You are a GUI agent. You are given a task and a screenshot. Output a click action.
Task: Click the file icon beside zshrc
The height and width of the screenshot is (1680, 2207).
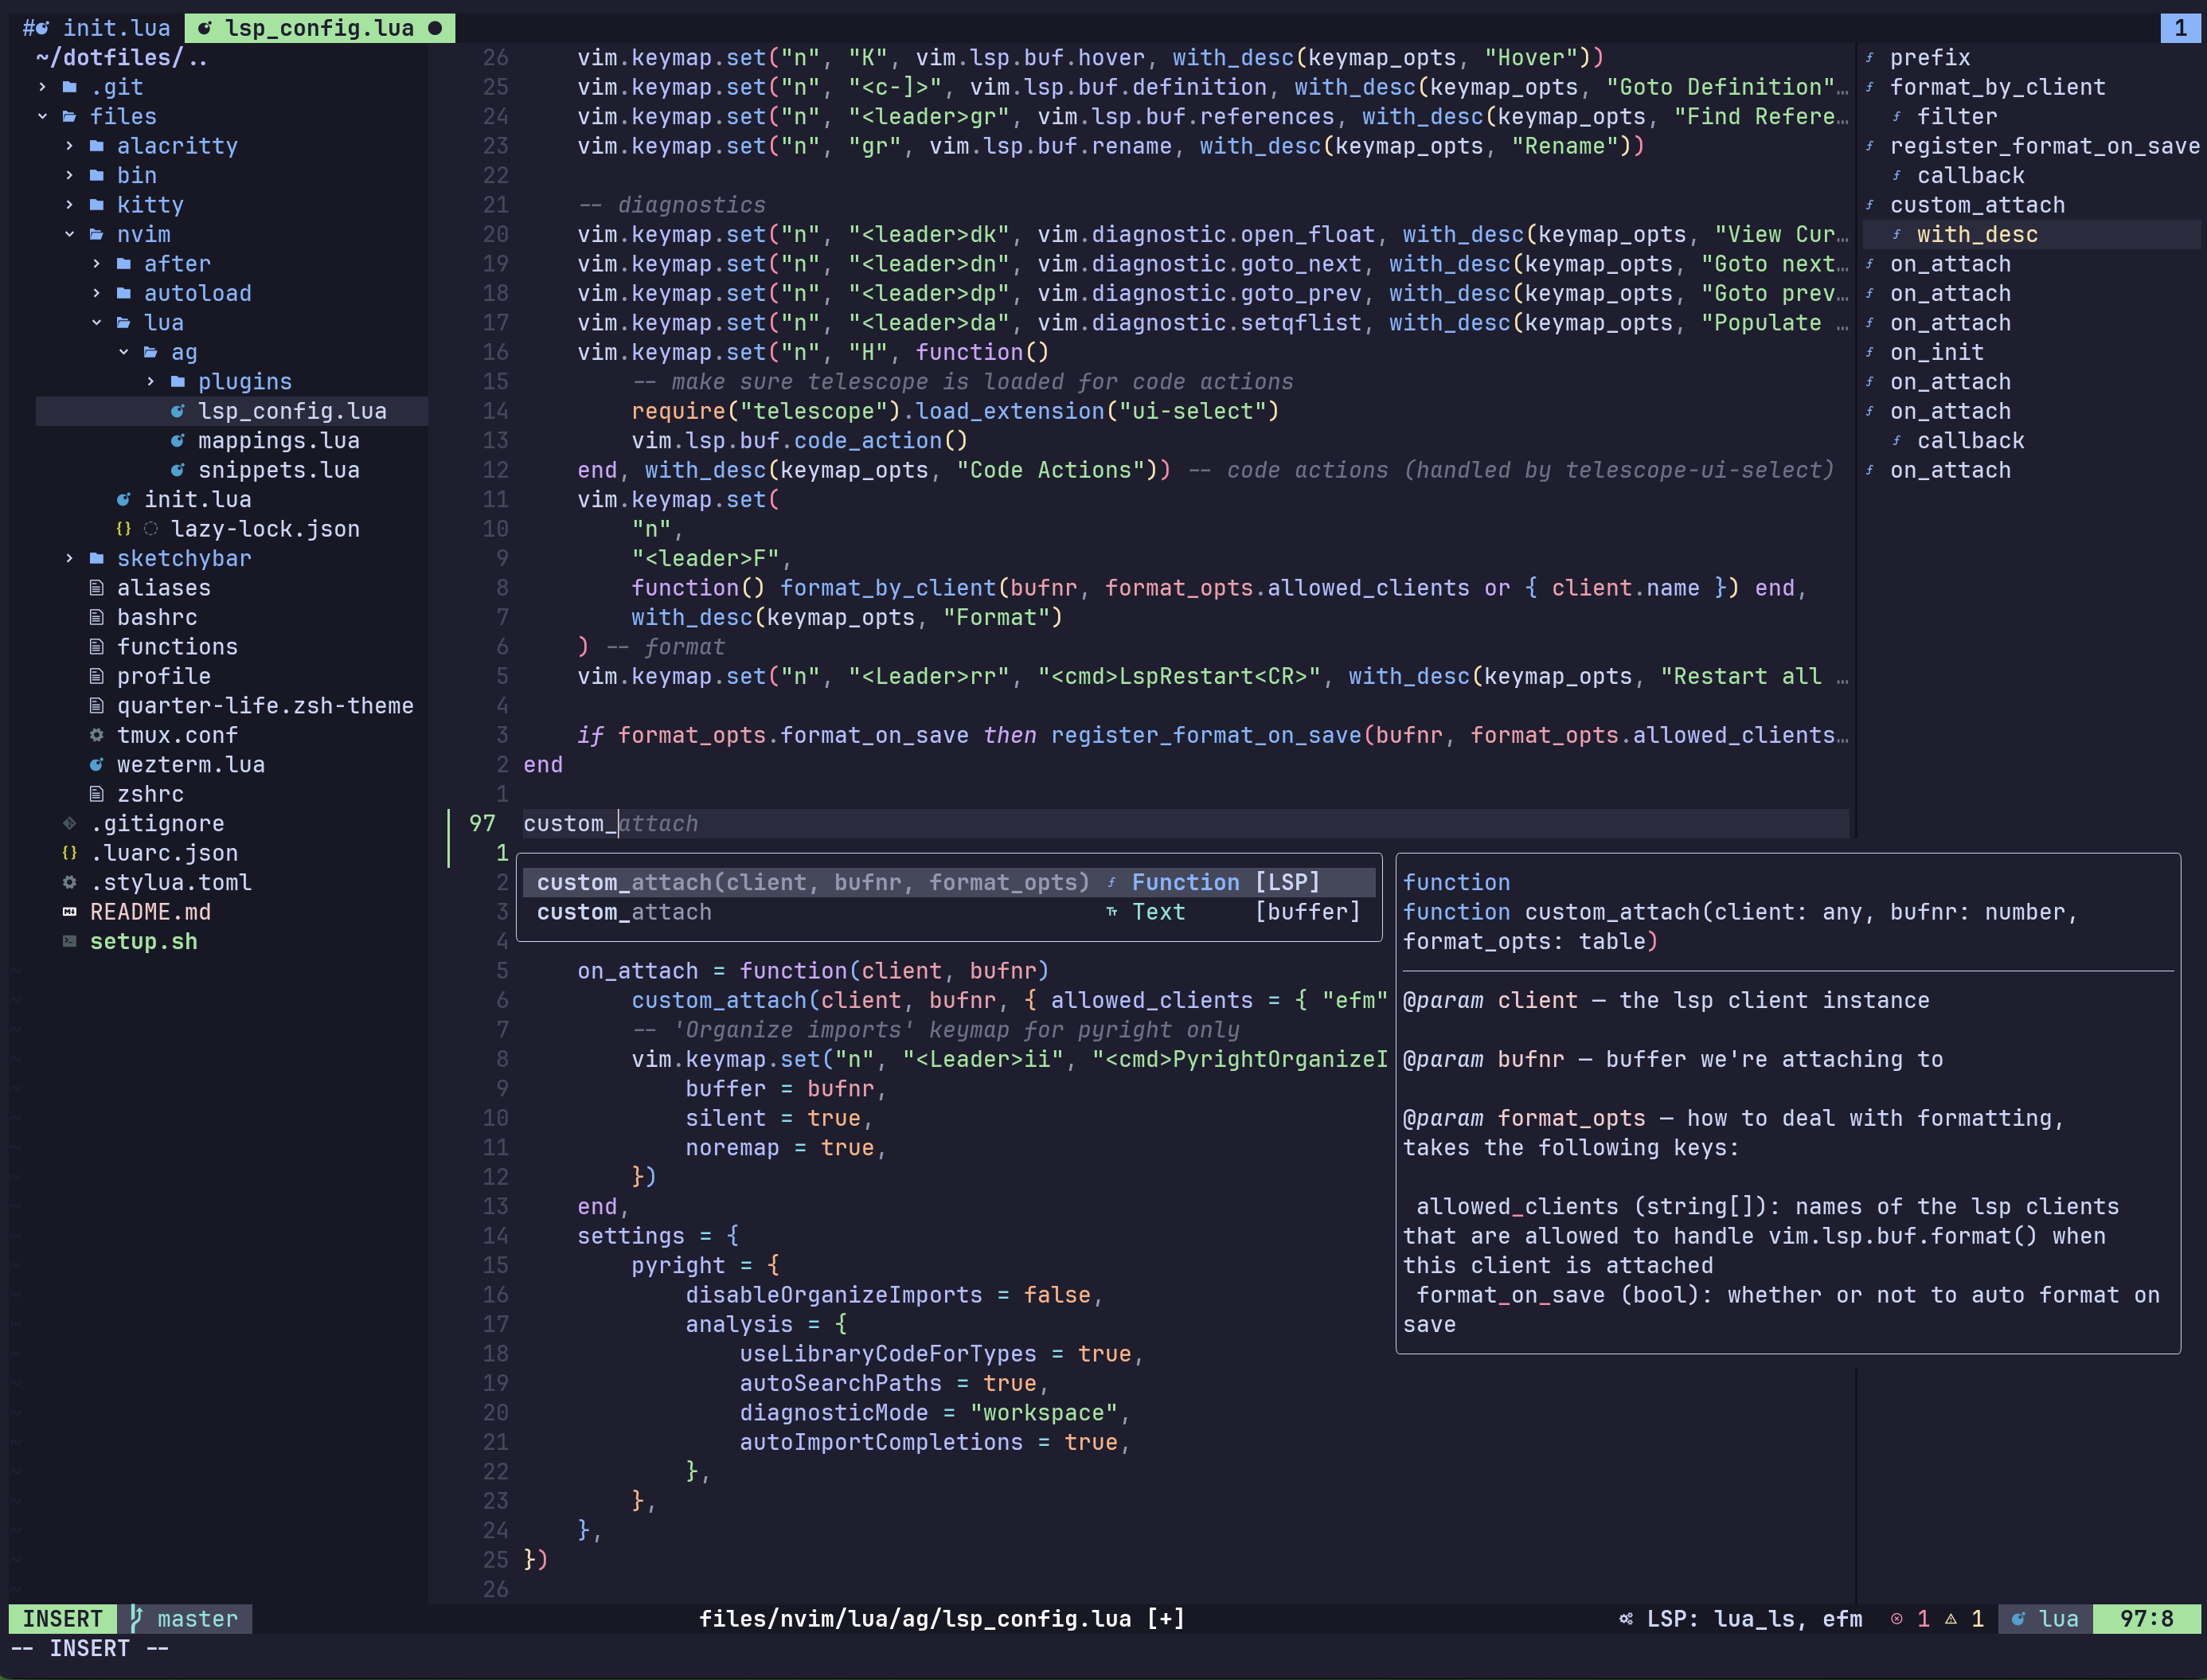click(96, 794)
